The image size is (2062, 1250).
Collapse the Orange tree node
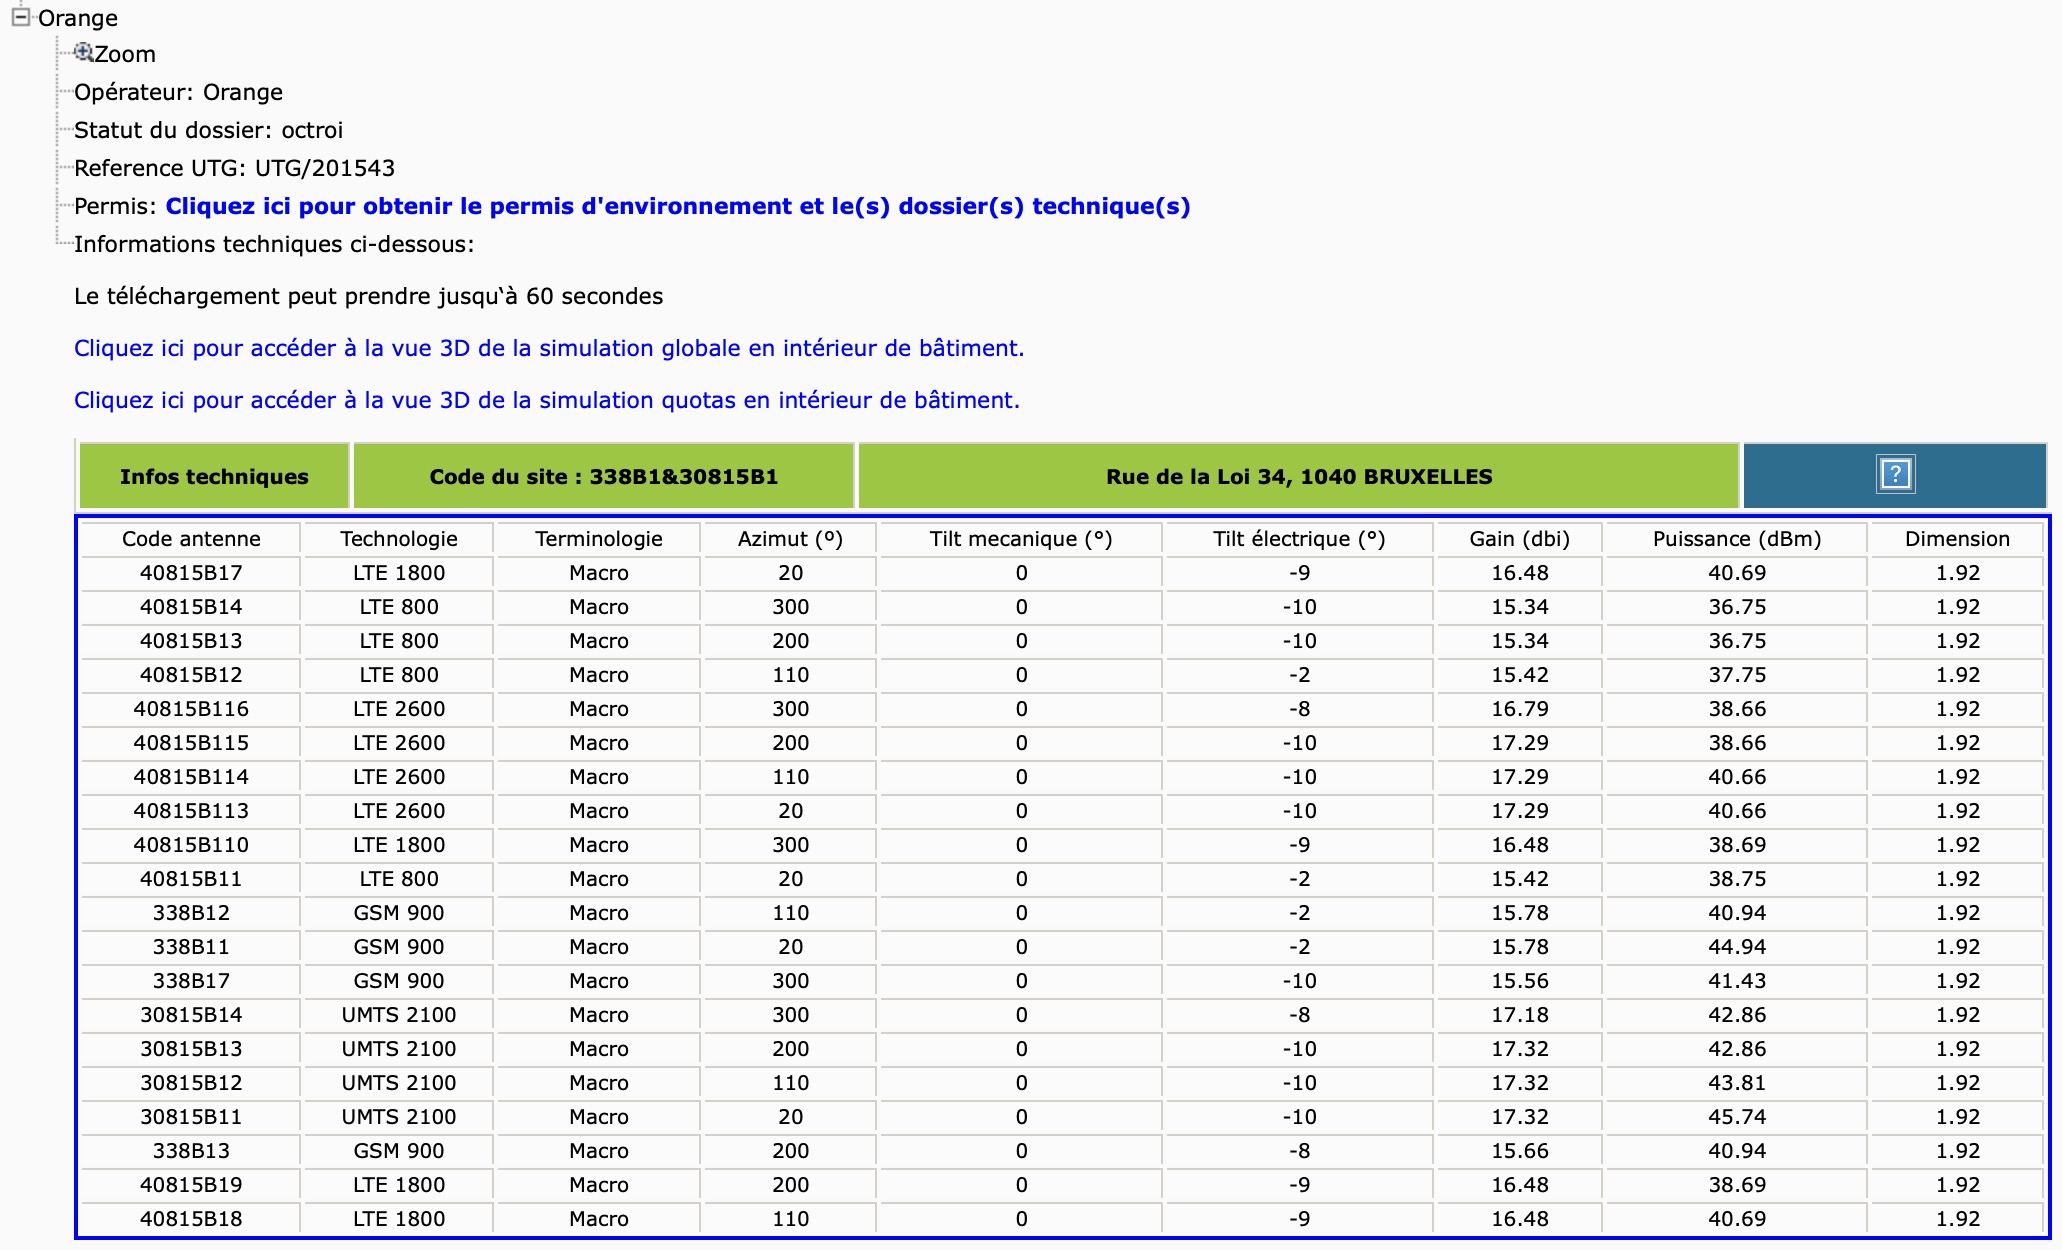click(21, 17)
